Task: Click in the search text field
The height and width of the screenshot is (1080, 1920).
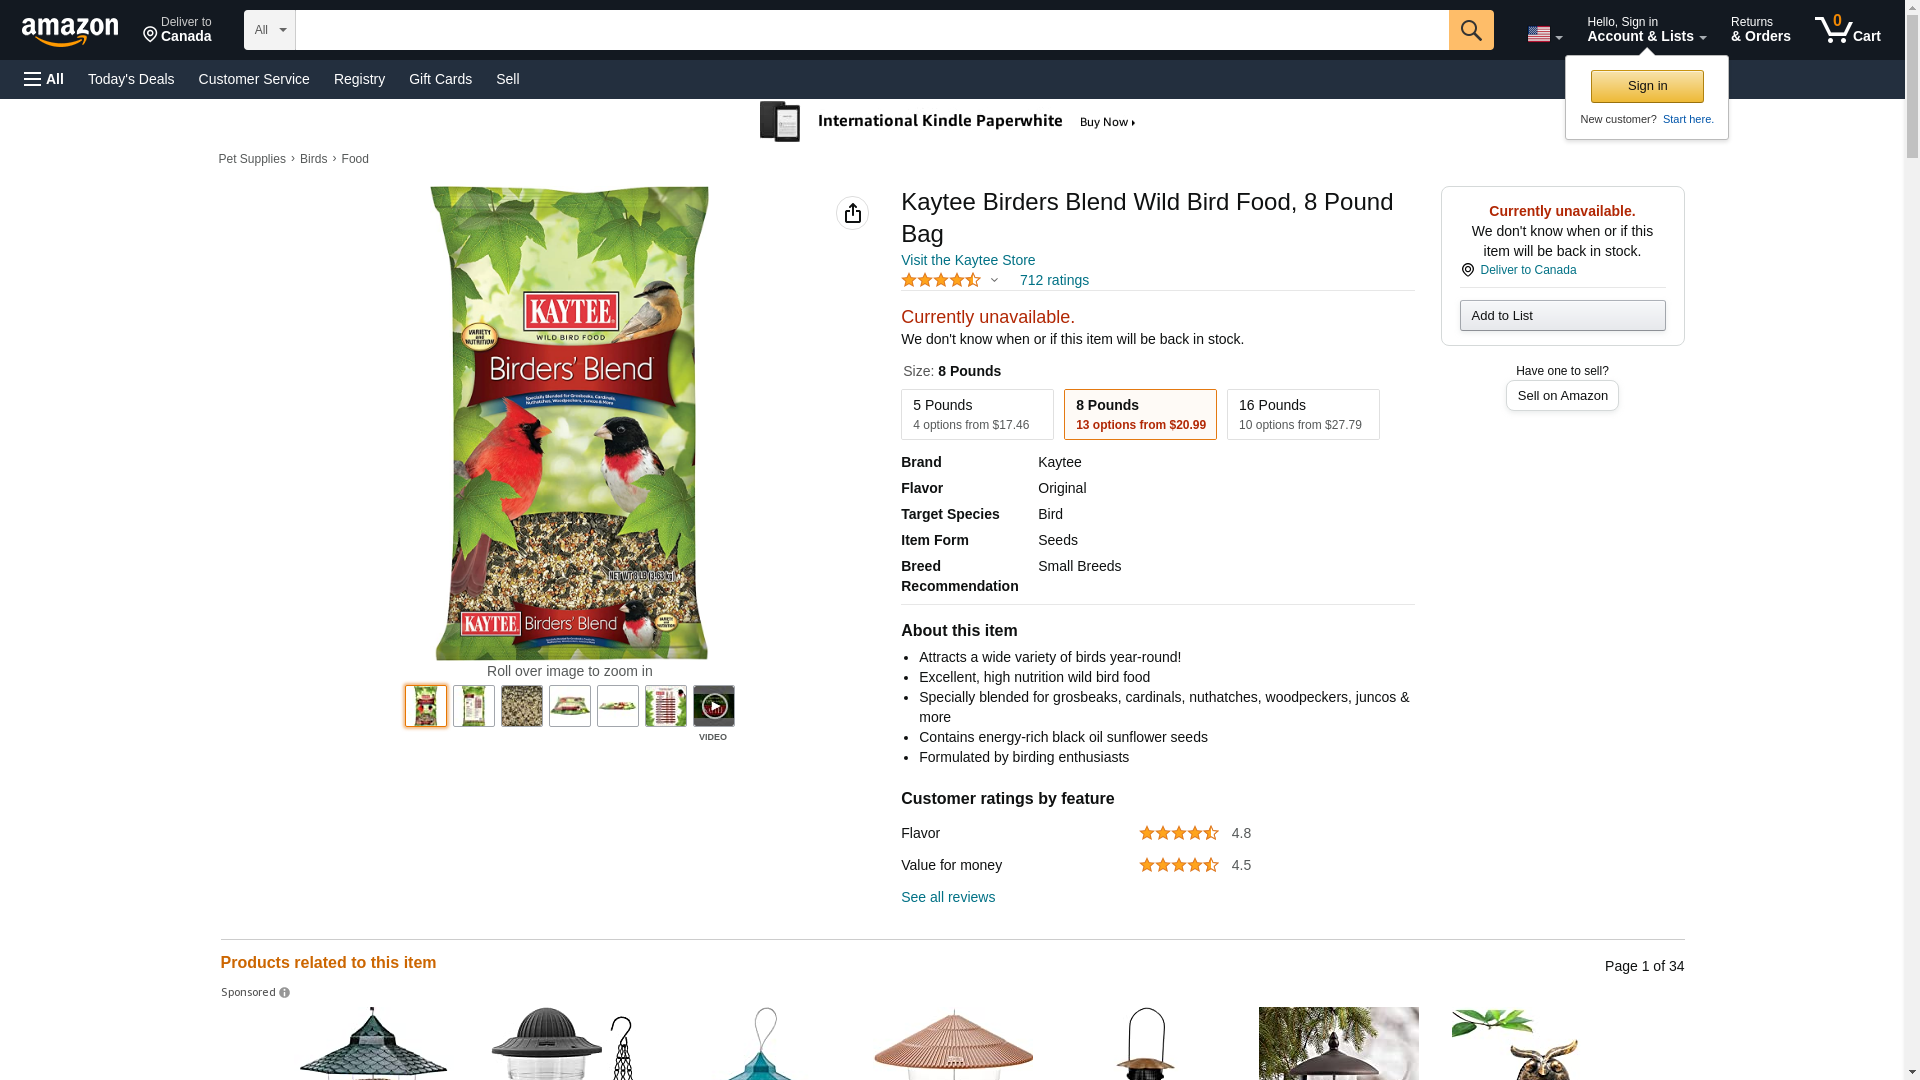Action: [x=871, y=30]
